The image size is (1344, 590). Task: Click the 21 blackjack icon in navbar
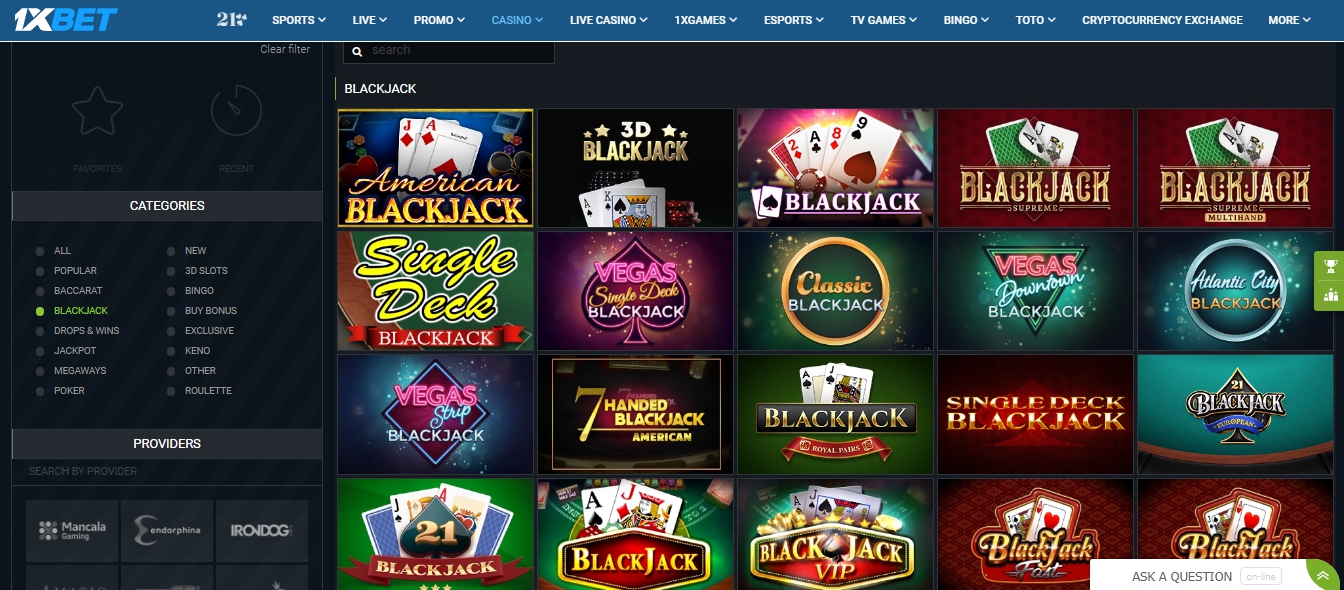232,19
